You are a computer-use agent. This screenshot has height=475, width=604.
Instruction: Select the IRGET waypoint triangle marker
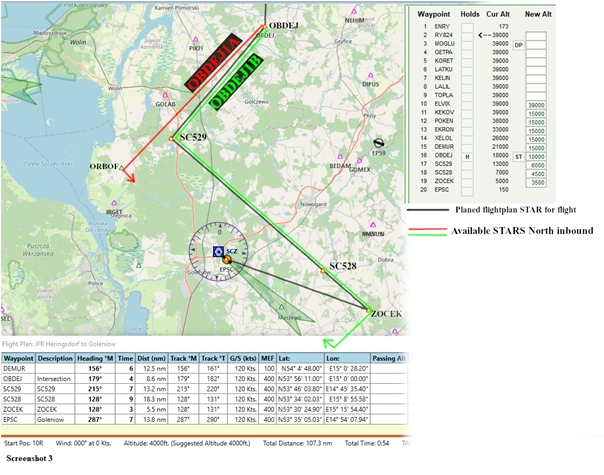(x=114, y=203)
